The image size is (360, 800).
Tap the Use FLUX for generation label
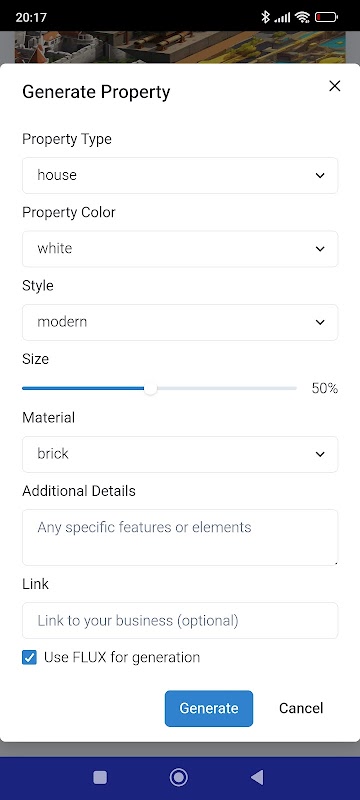(122, 657)
